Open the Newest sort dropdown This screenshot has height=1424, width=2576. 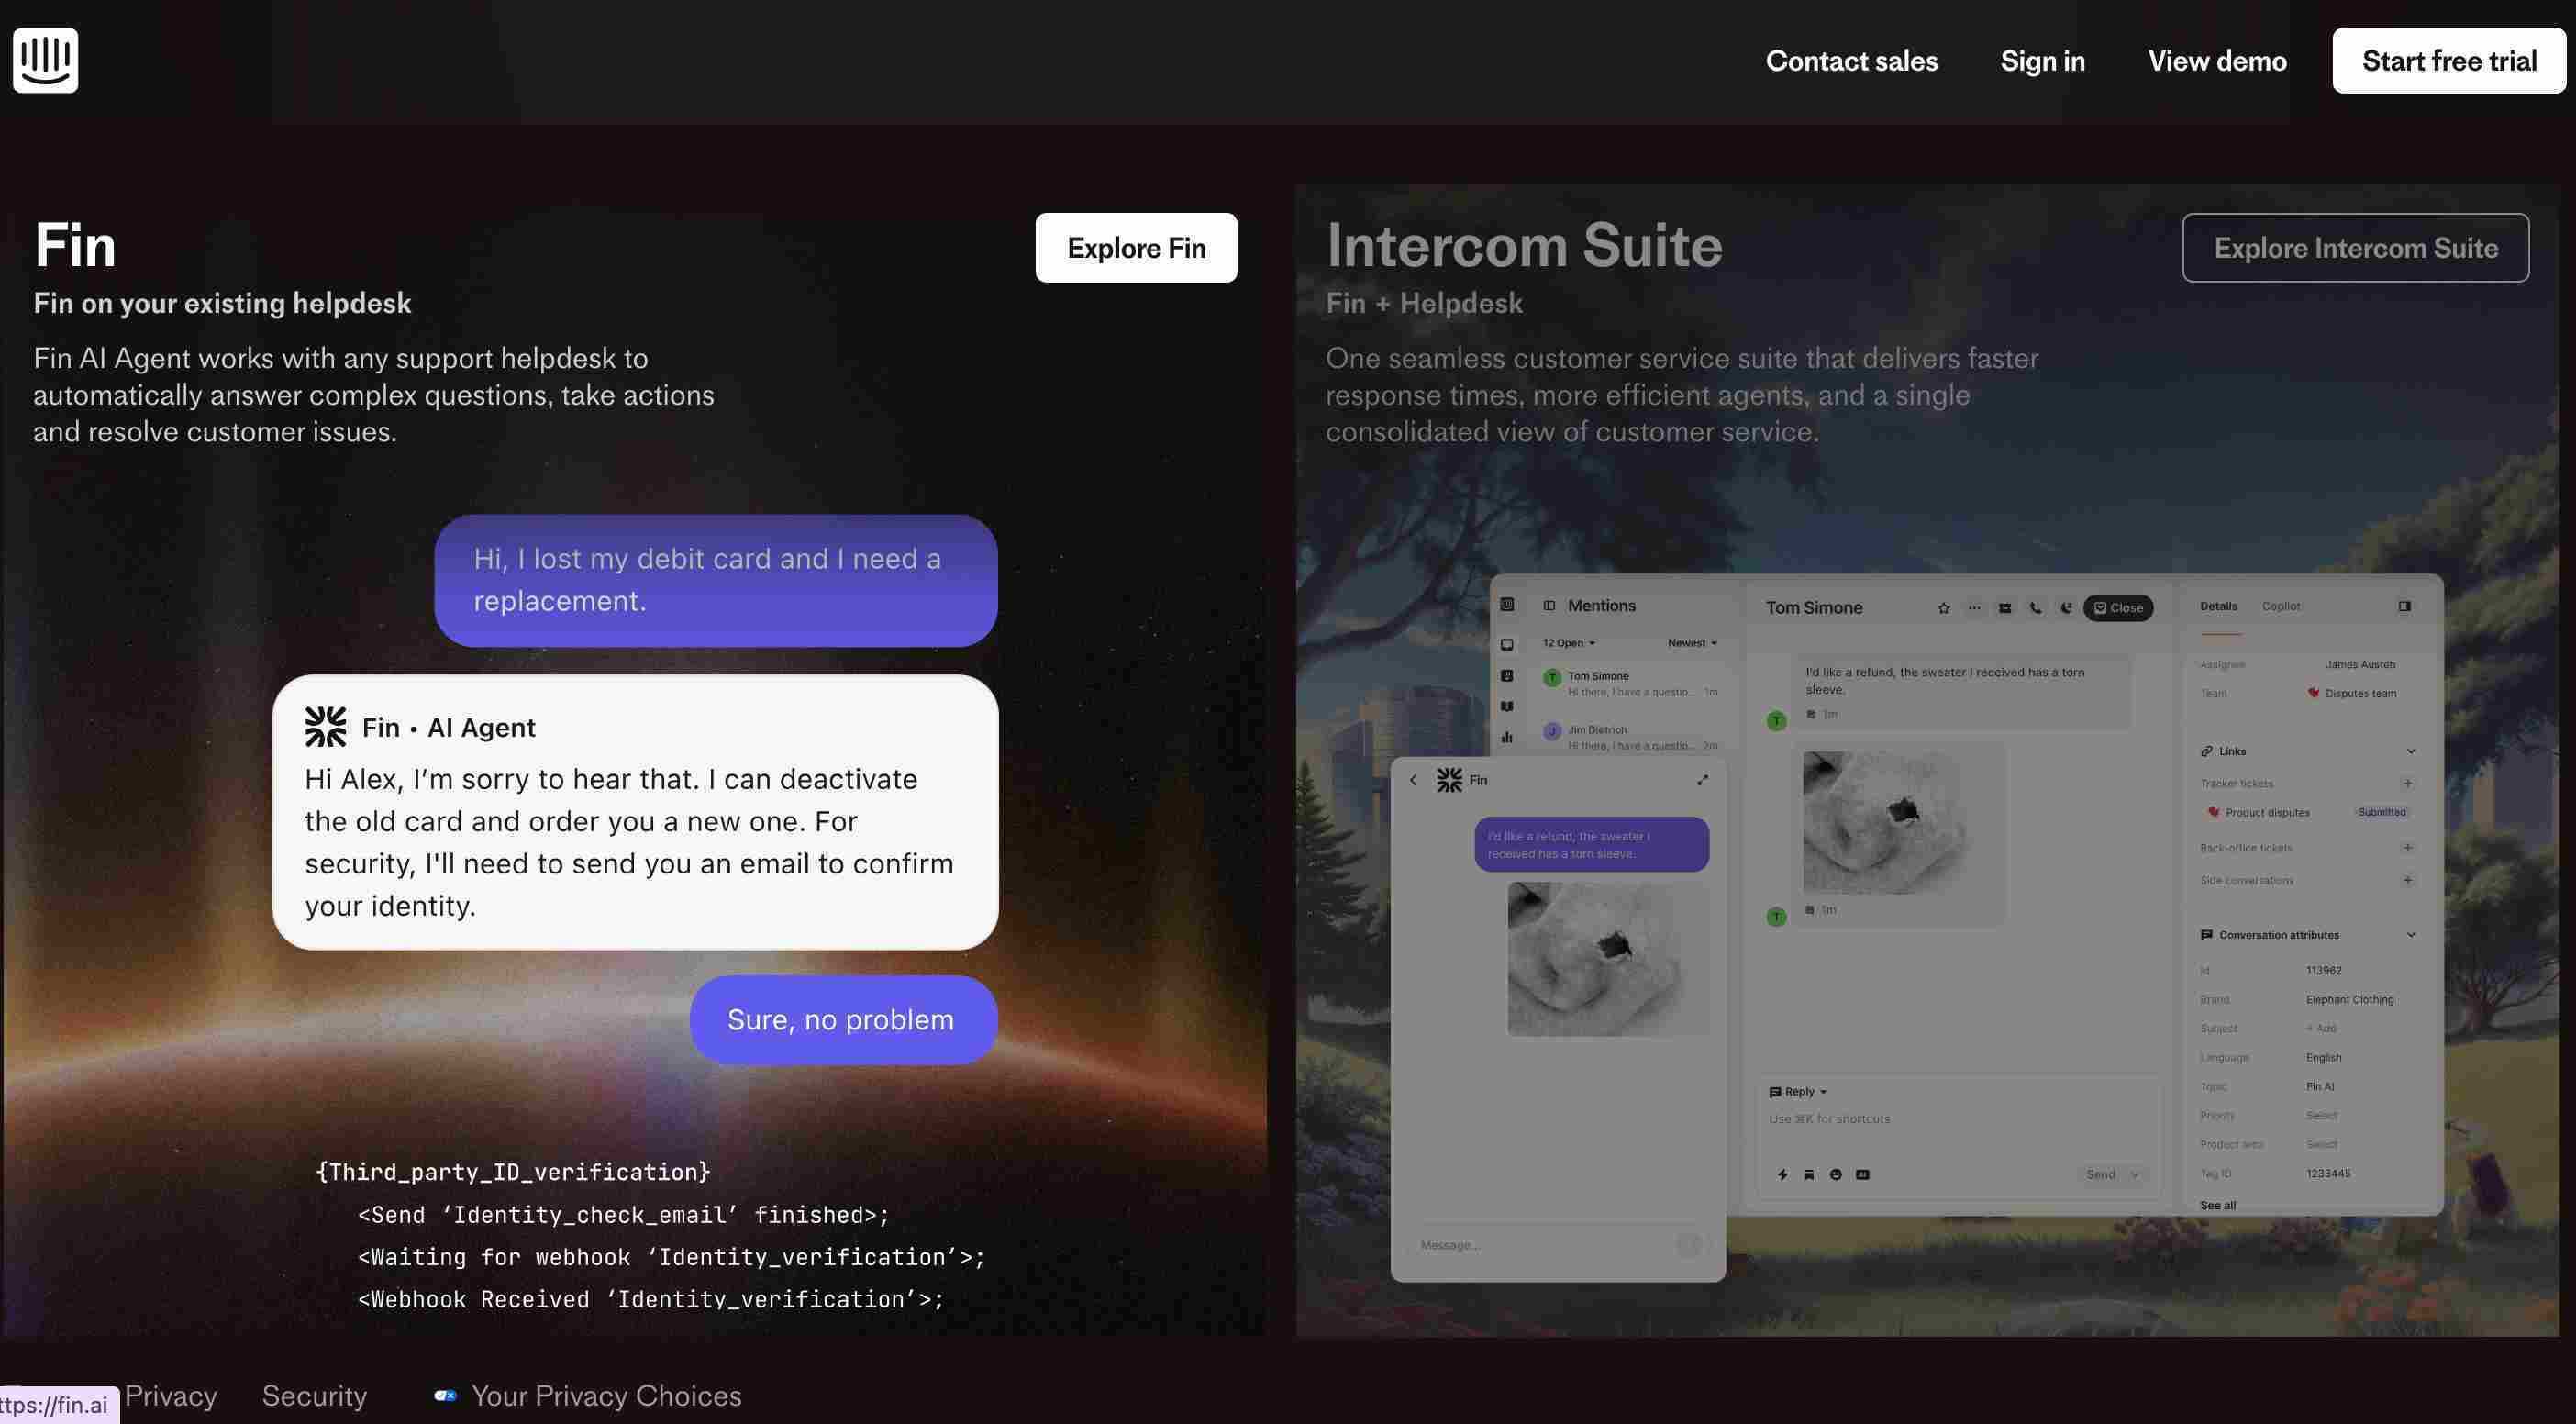point(1691,643)
